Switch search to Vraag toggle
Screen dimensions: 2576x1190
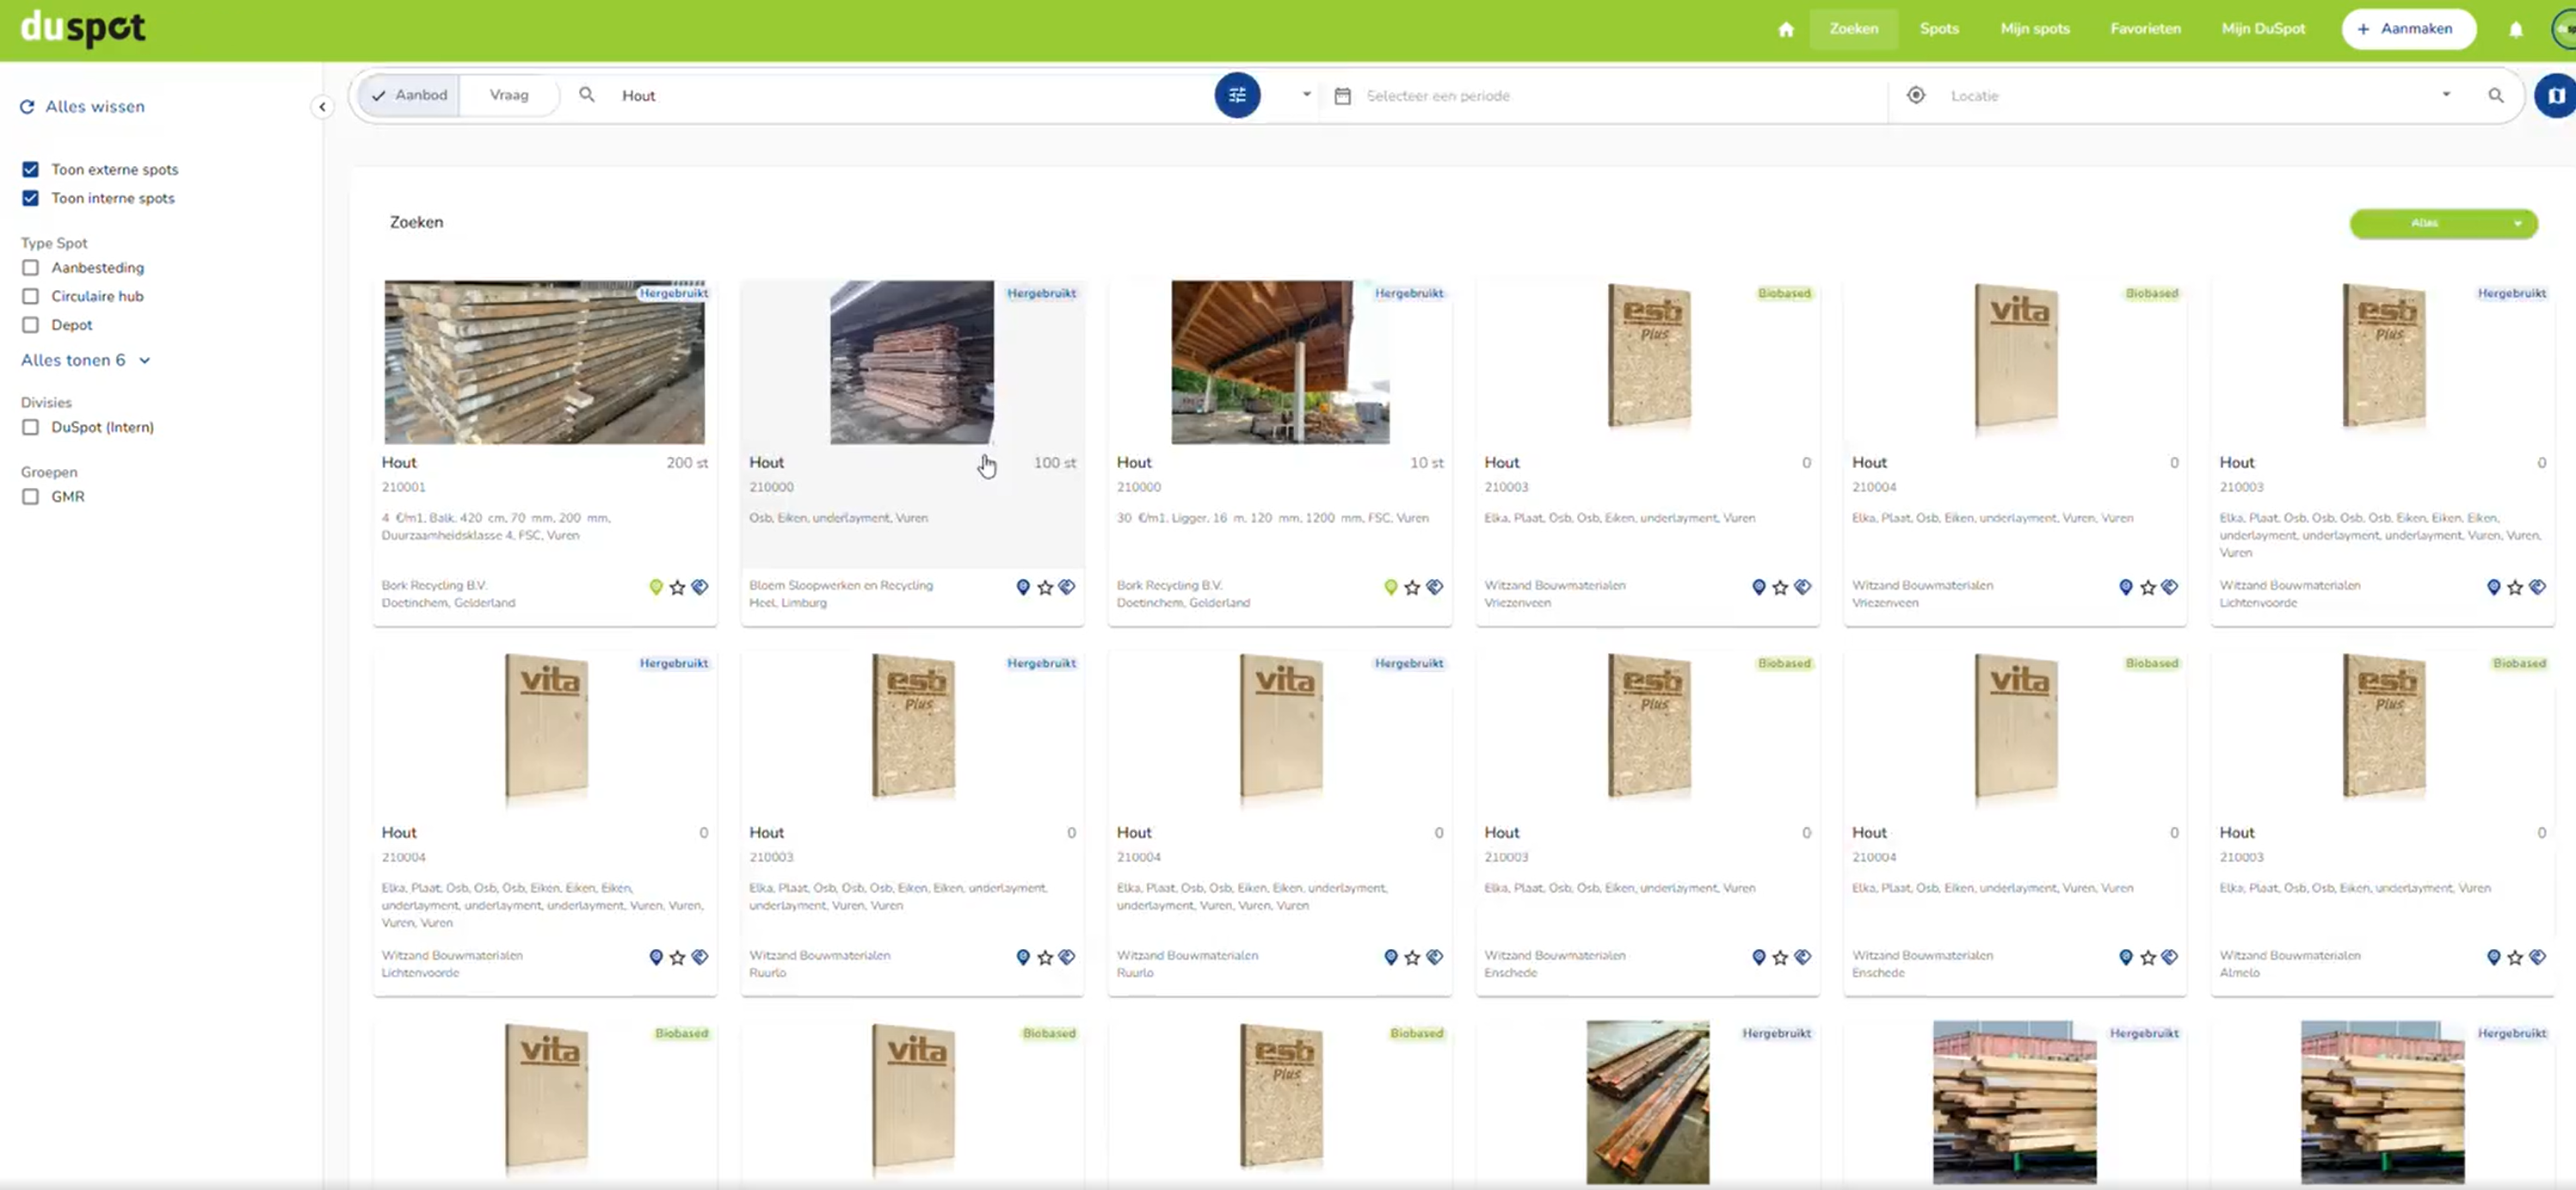tap(509, 95)
